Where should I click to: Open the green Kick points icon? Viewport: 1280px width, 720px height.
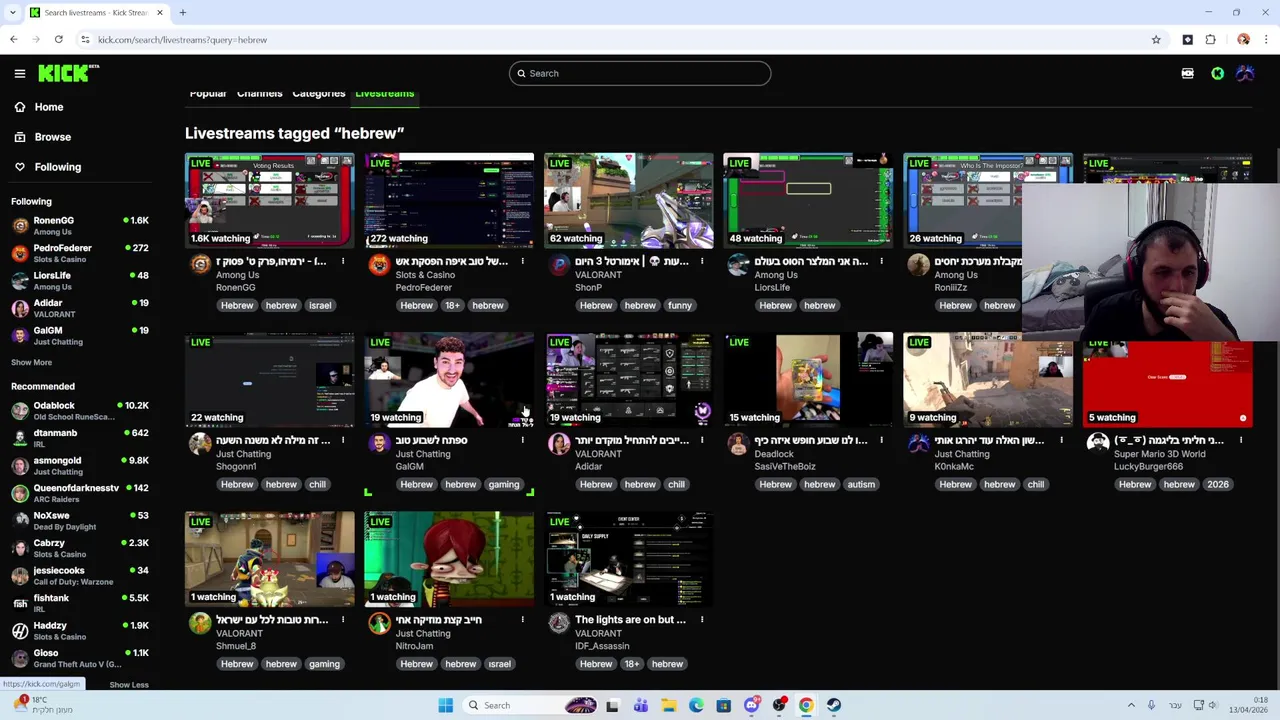click(1217, 73)
